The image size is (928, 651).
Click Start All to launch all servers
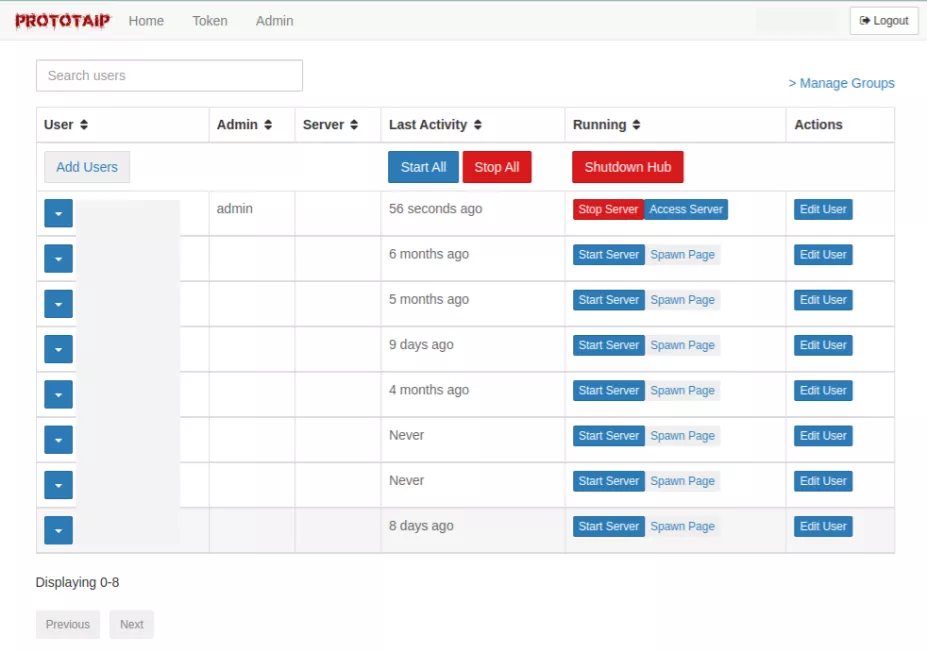[423, 167]
